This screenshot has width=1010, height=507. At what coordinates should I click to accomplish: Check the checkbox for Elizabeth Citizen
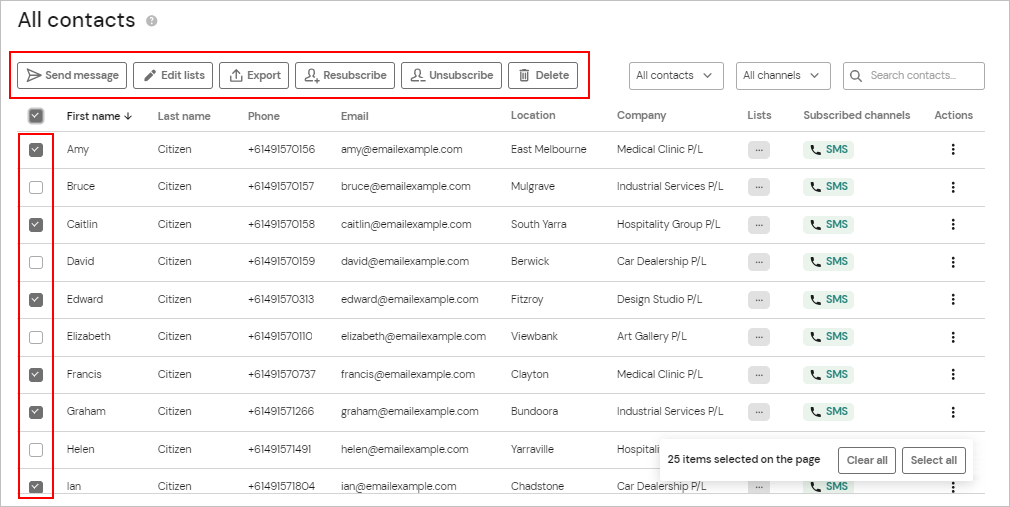point(36,337)
